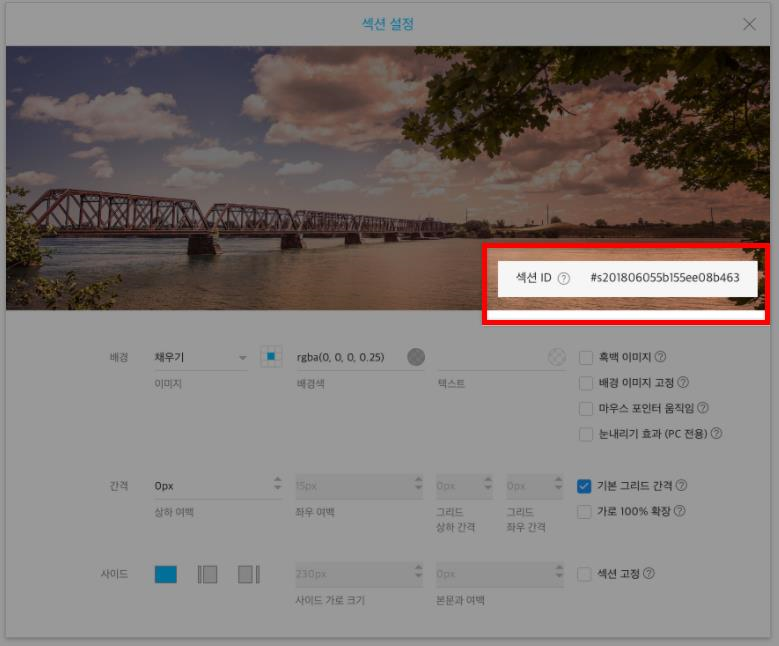Show help for 섹션 고정
Viewport: 779px width, 646px height.
649,573
